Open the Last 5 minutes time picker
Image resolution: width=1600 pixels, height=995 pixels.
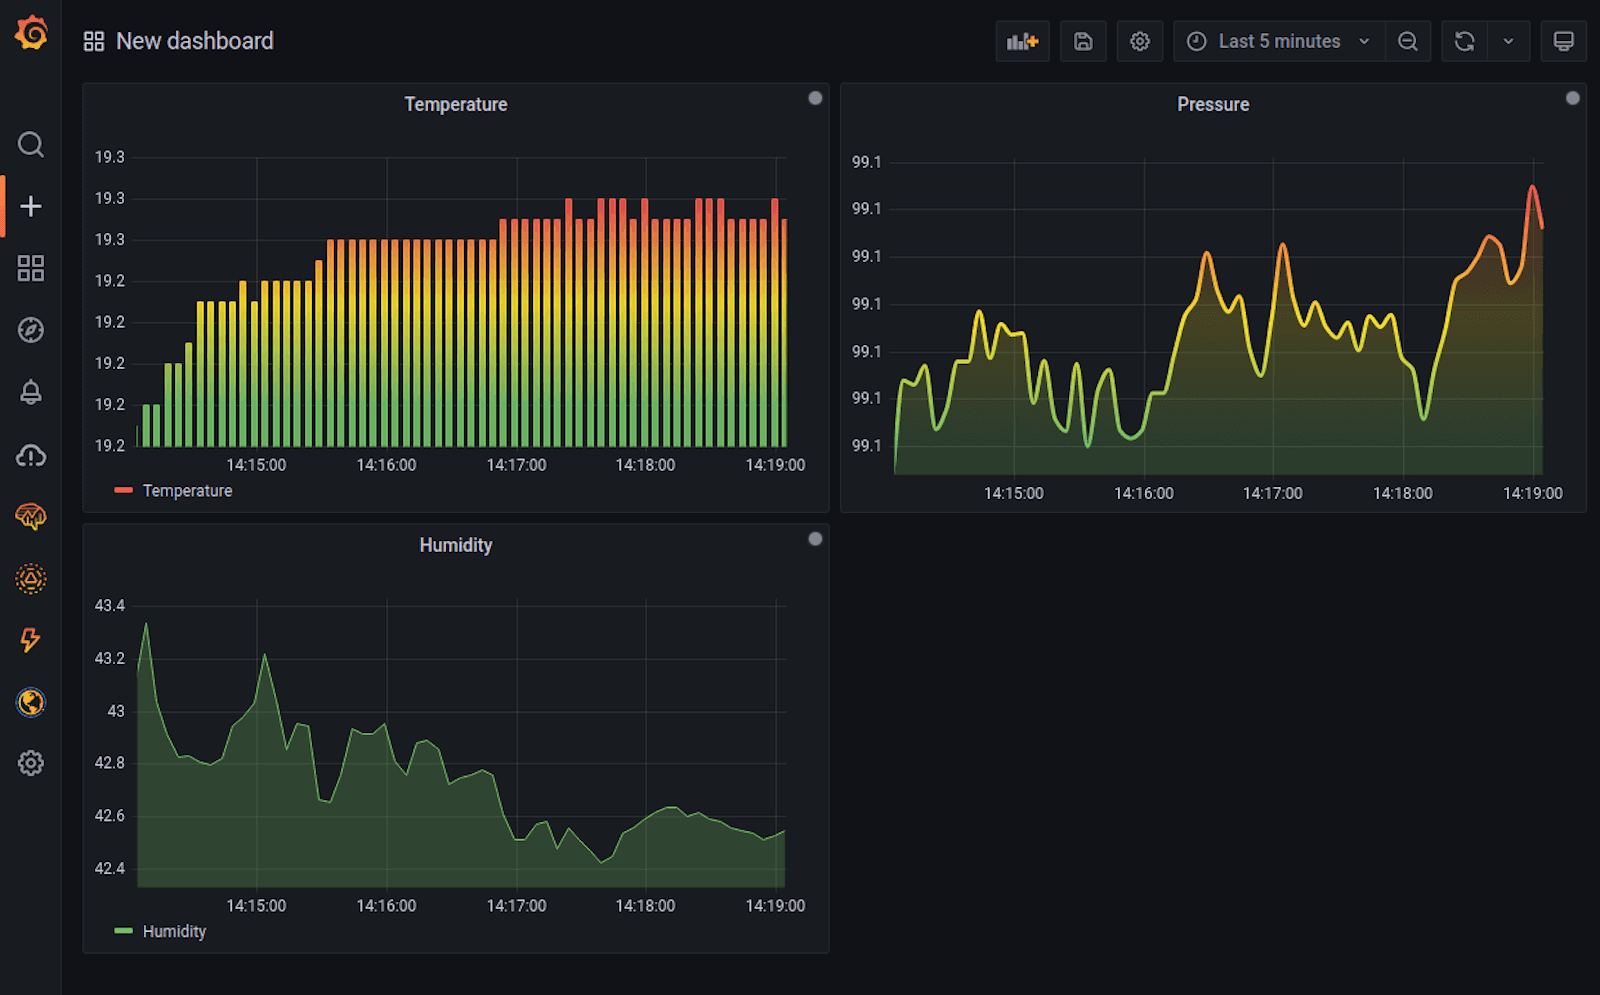[1278, 41]
